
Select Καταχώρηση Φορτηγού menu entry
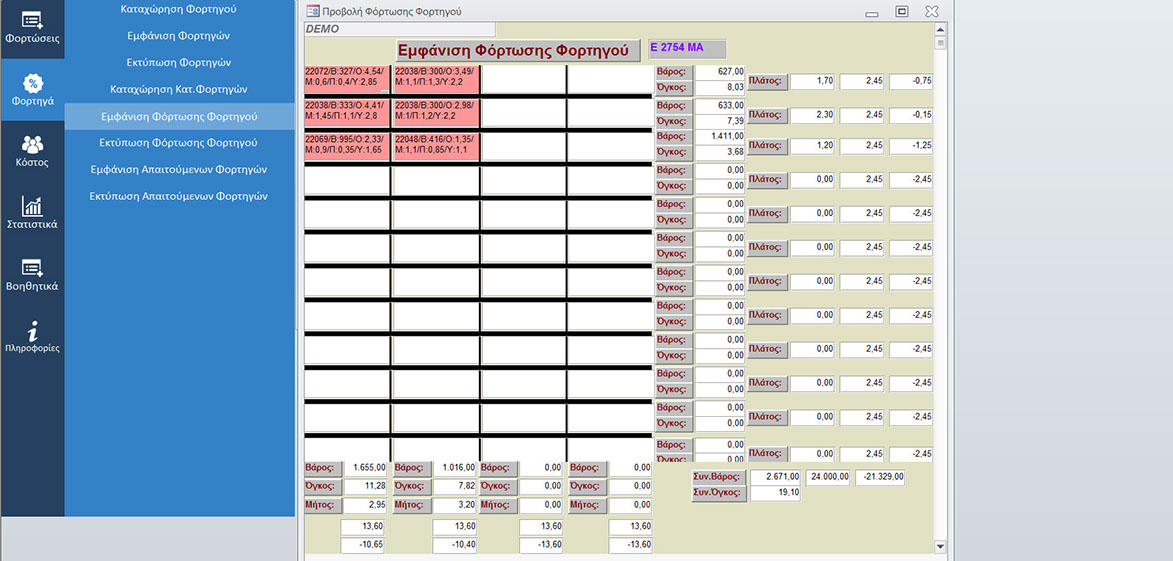click(178, 8)
